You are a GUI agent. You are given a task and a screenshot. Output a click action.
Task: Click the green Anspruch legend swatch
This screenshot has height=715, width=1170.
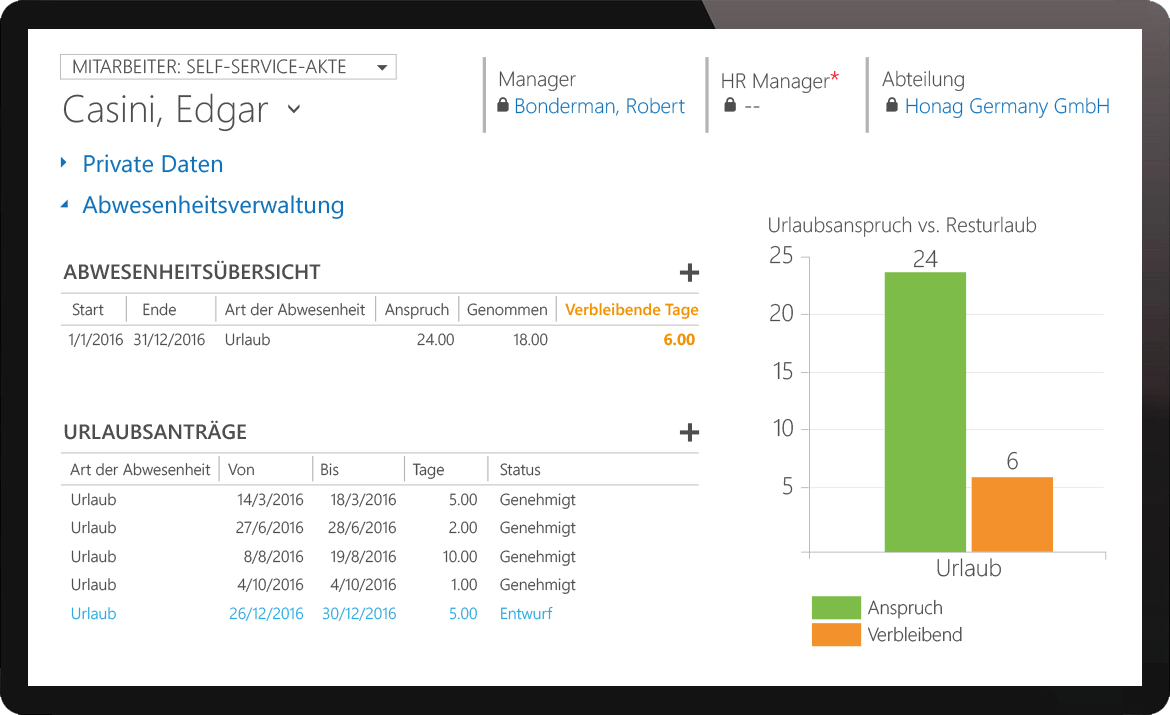[836, 608]
